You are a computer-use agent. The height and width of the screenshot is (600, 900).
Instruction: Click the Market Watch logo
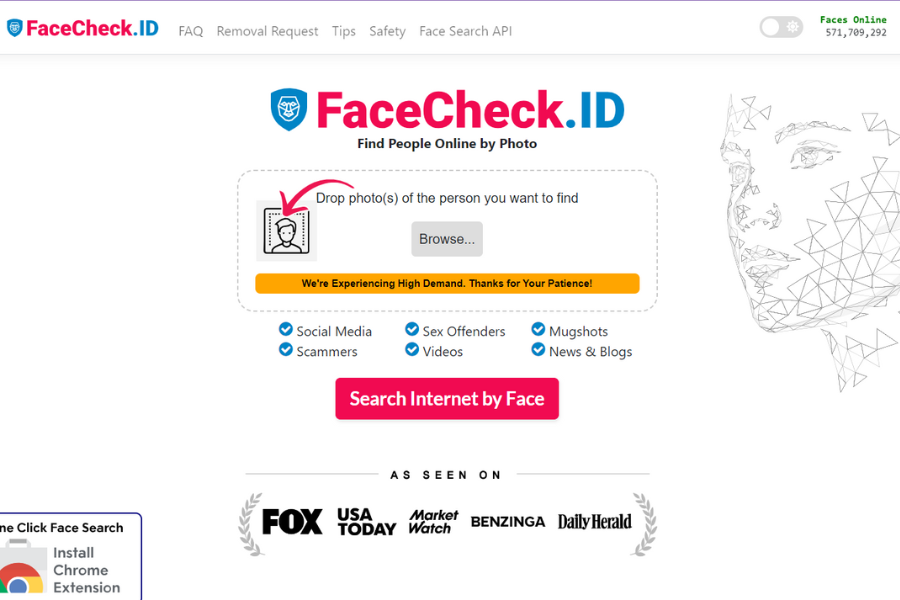pyautogui.click(x=432, y=520)
